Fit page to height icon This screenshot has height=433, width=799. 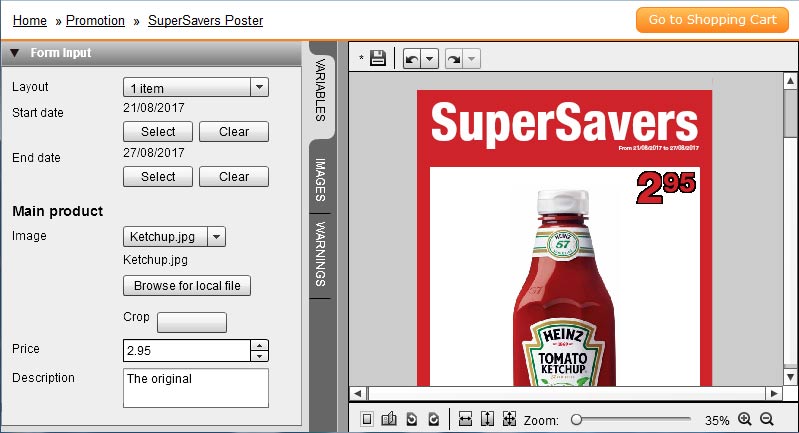click(487, 419)
